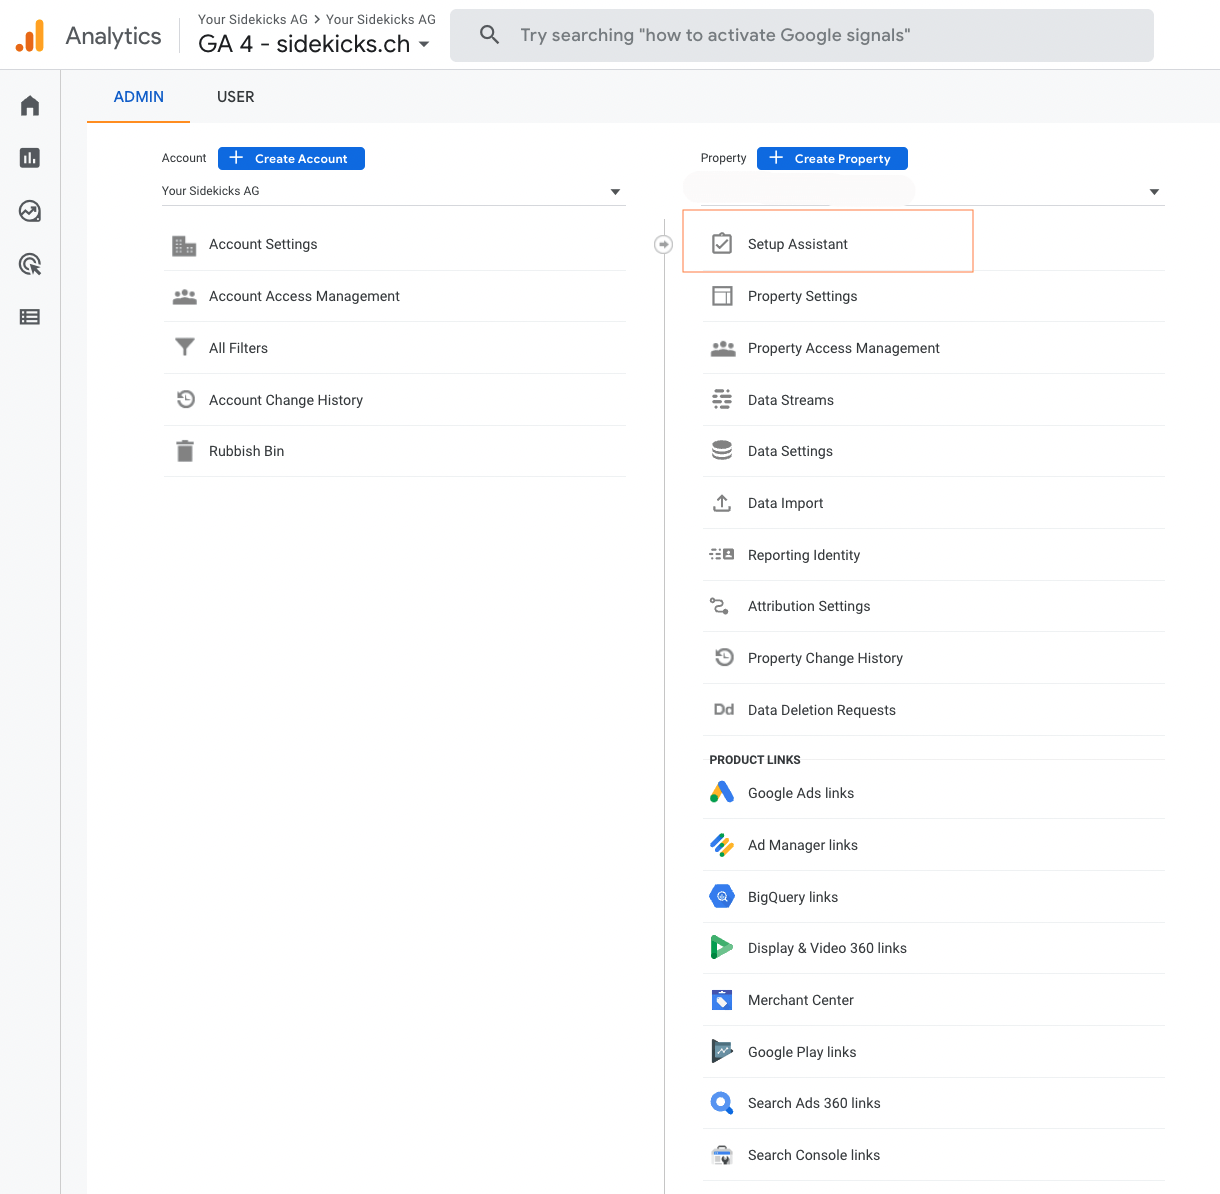Image resolution: width=1220 pixels, height=1194 pixels.
Task: Click the Google Analytics logo
Action: [x=30, y=36]
